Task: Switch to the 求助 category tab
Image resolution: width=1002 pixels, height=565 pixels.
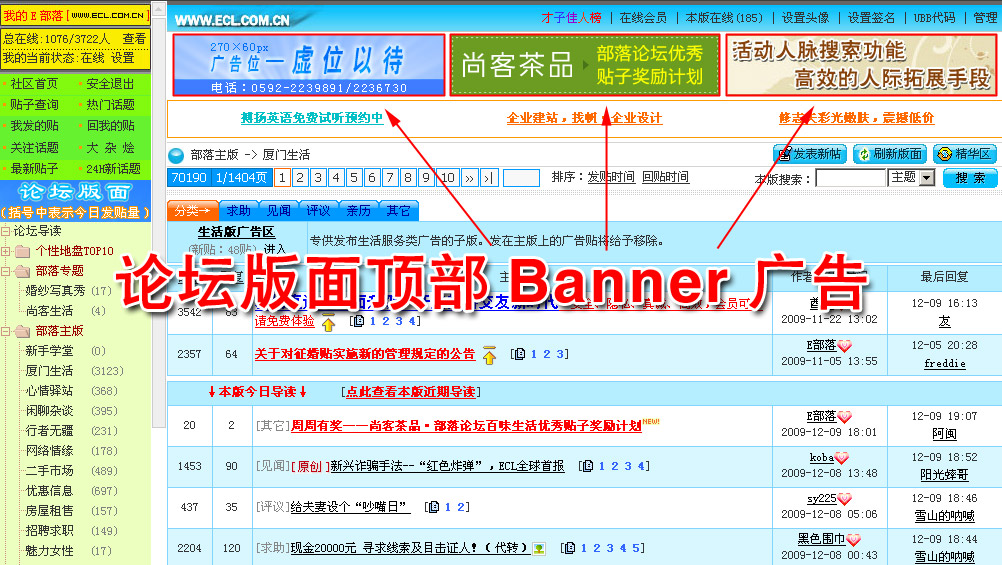Action: point(238,211)
